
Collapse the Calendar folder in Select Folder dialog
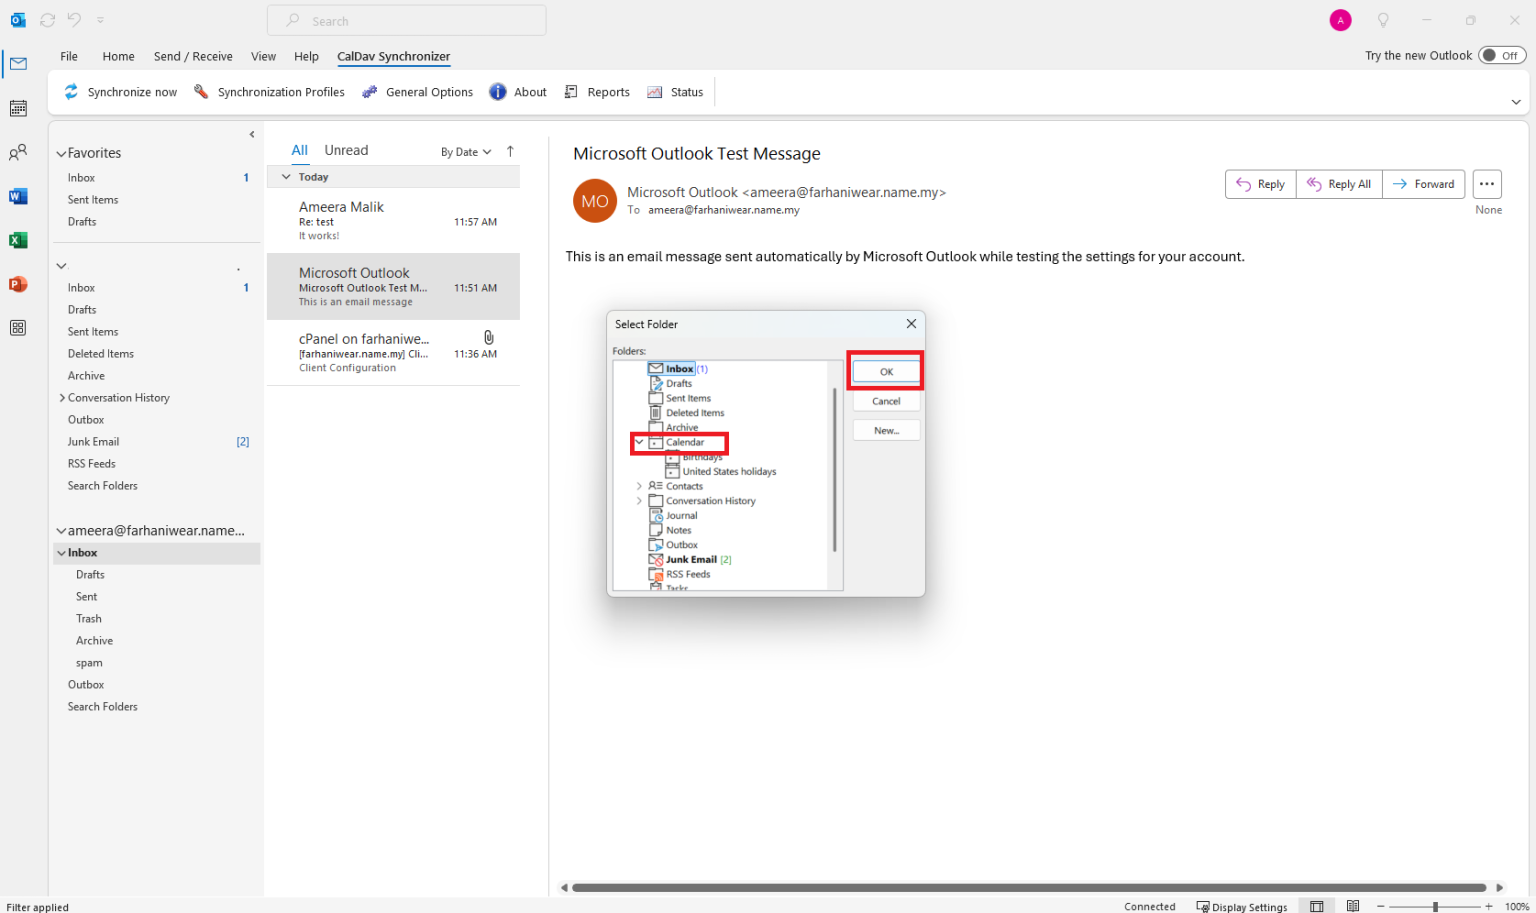(640, 442)
